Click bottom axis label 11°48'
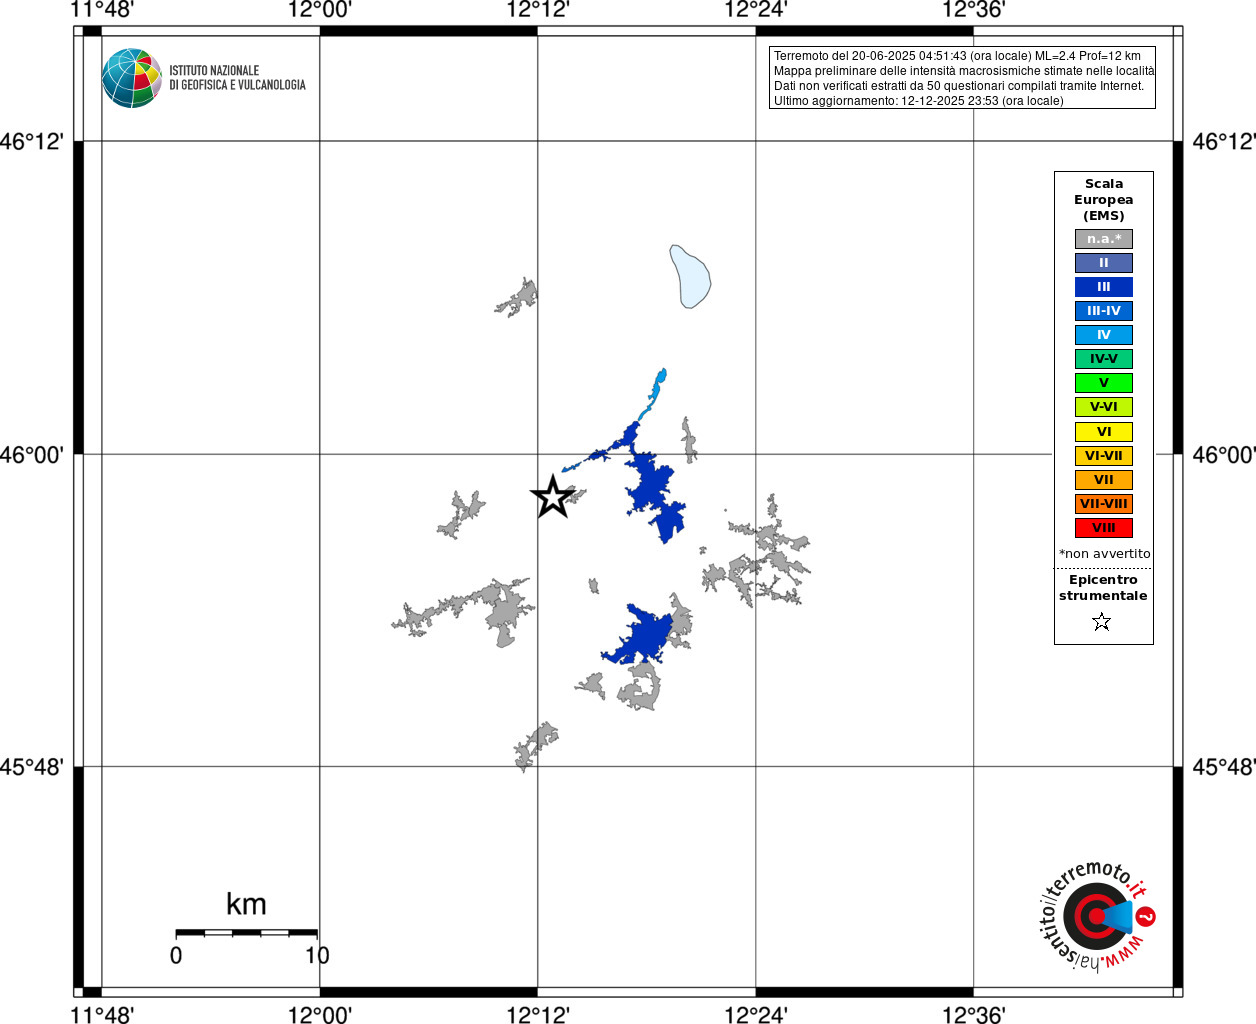 coord(102,1015)
